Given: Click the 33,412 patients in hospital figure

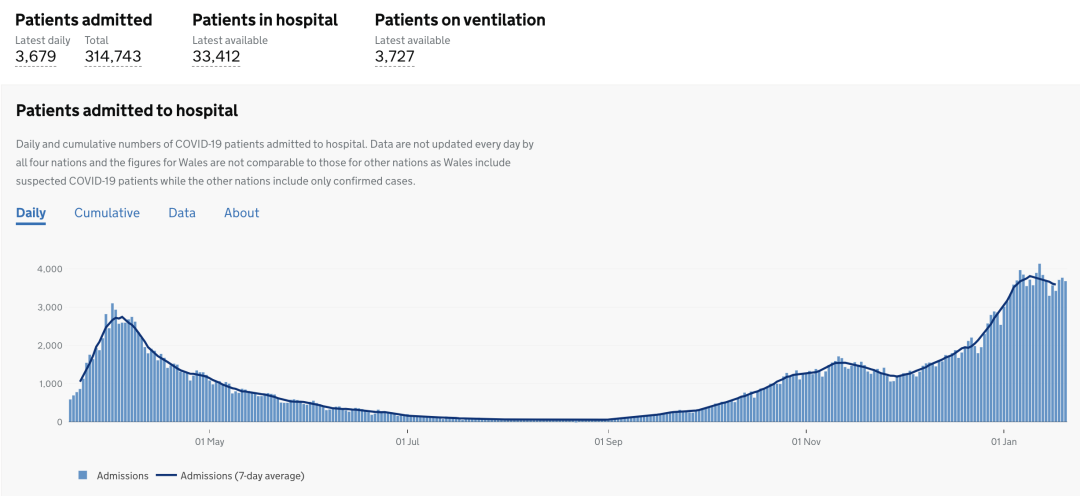Looking at the screenshot, I should [x=216, y=57].
